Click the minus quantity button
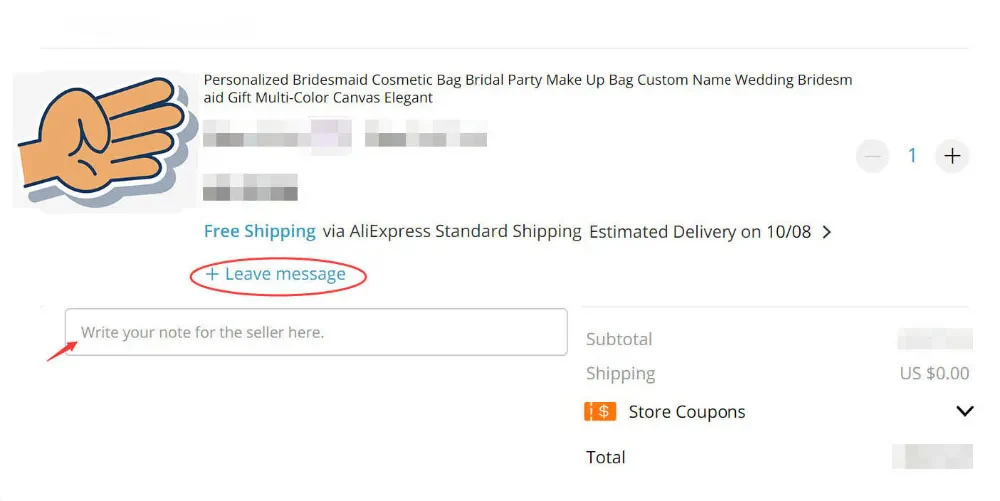 click(873, 156)
